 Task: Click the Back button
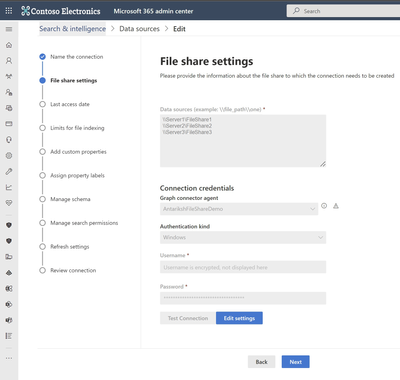pos(261,362)
